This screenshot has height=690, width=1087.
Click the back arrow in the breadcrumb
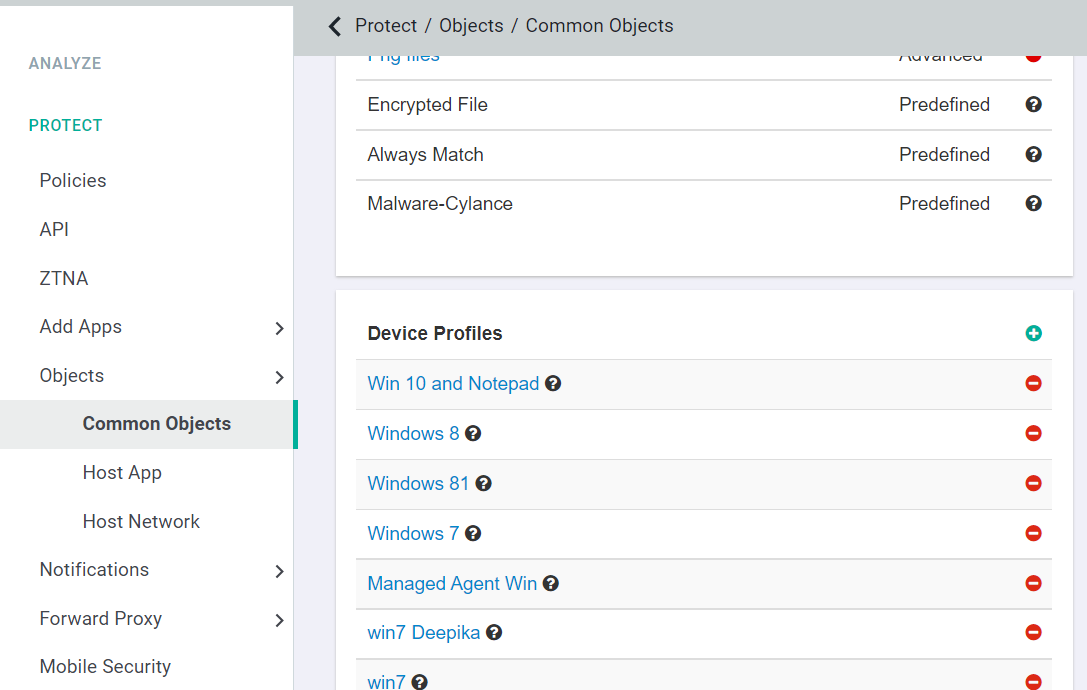click(x=334, y=26)
